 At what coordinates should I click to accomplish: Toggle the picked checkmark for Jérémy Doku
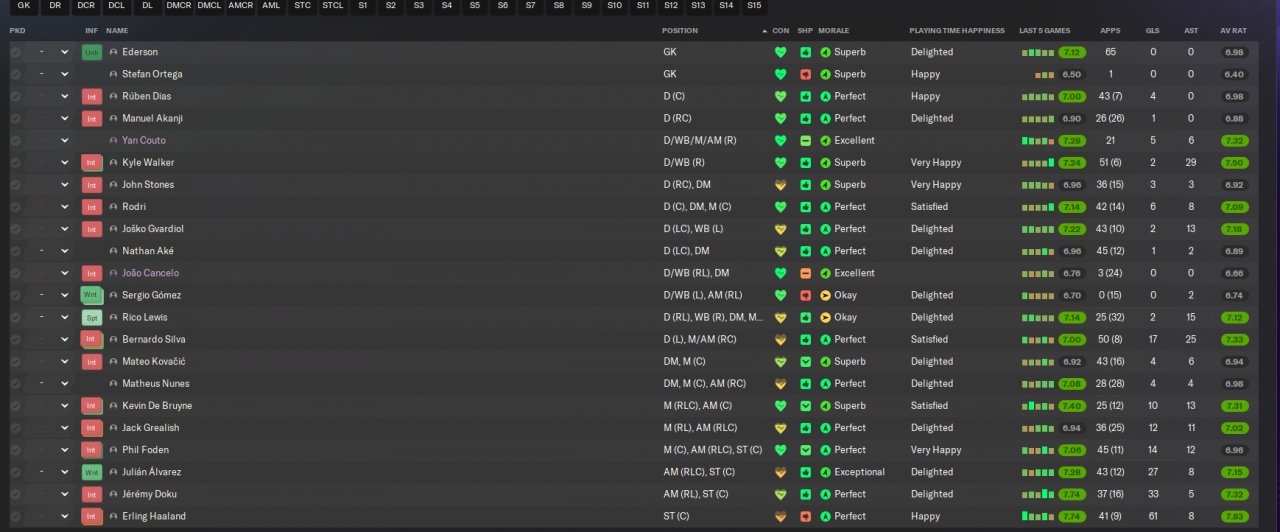tap(15, 494)
